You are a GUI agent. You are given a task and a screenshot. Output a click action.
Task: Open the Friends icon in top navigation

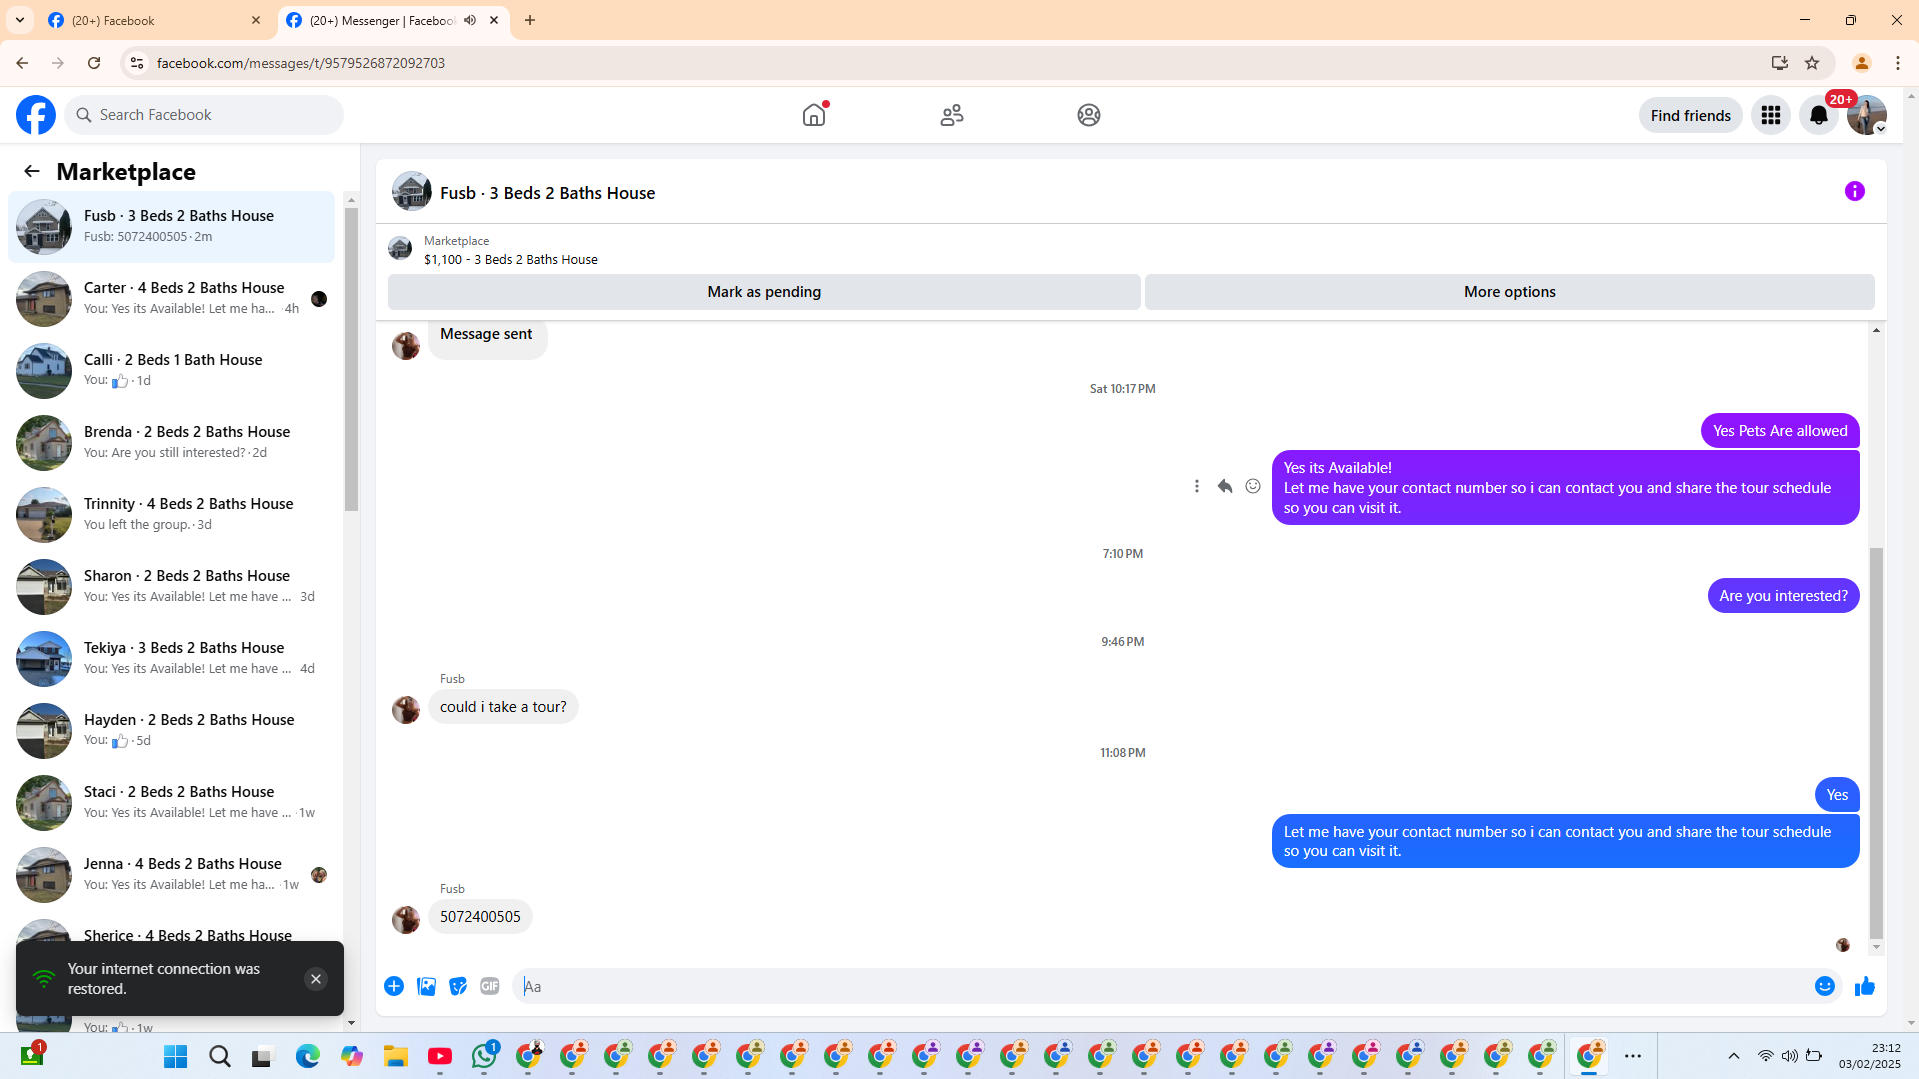click(952, 115)
